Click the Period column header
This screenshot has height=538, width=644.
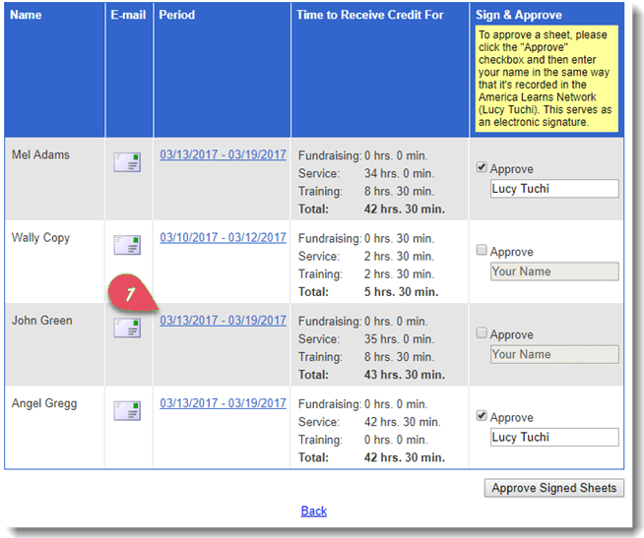[x=177, y=16]
